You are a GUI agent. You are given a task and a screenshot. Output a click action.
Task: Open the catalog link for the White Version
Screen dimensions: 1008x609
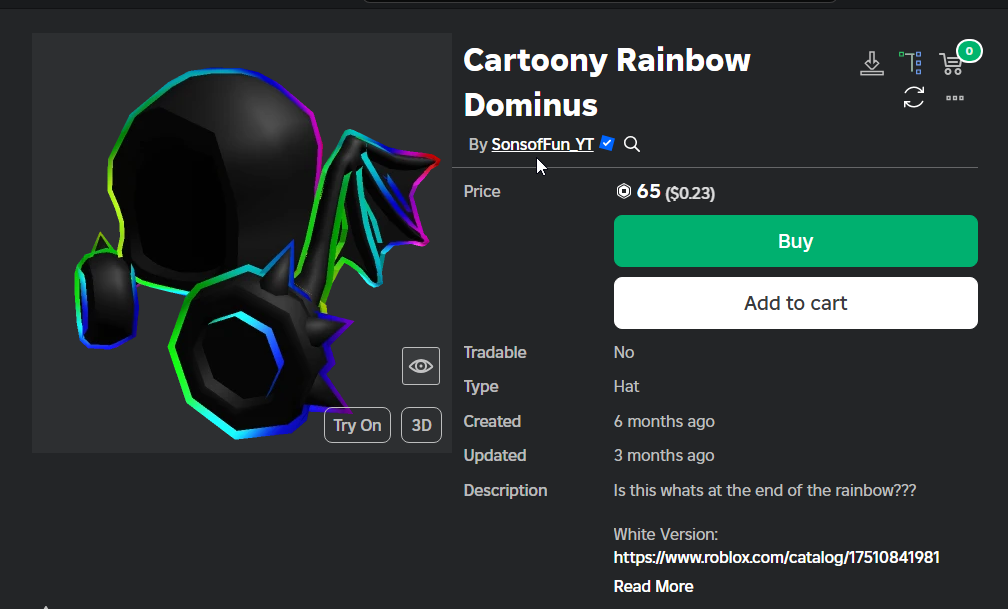pyautogui.click(x=776, y=557)
